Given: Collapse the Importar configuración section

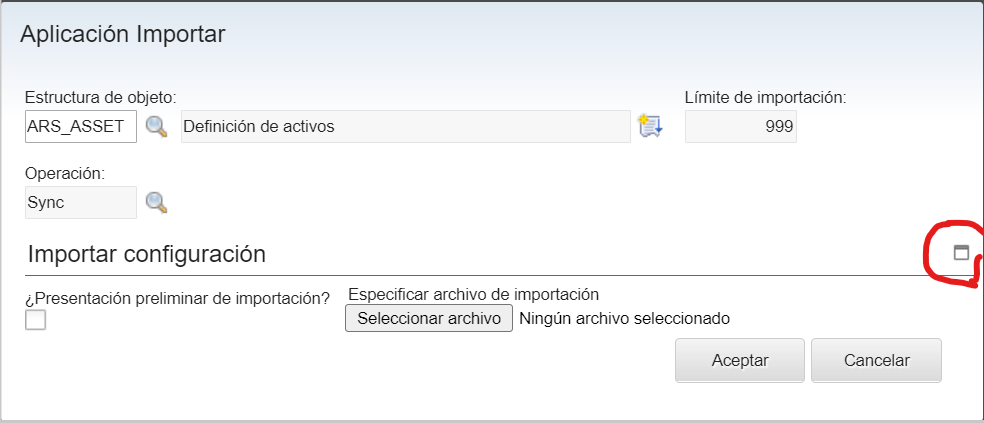Looking at the screenshot, I should pos(961,253).
